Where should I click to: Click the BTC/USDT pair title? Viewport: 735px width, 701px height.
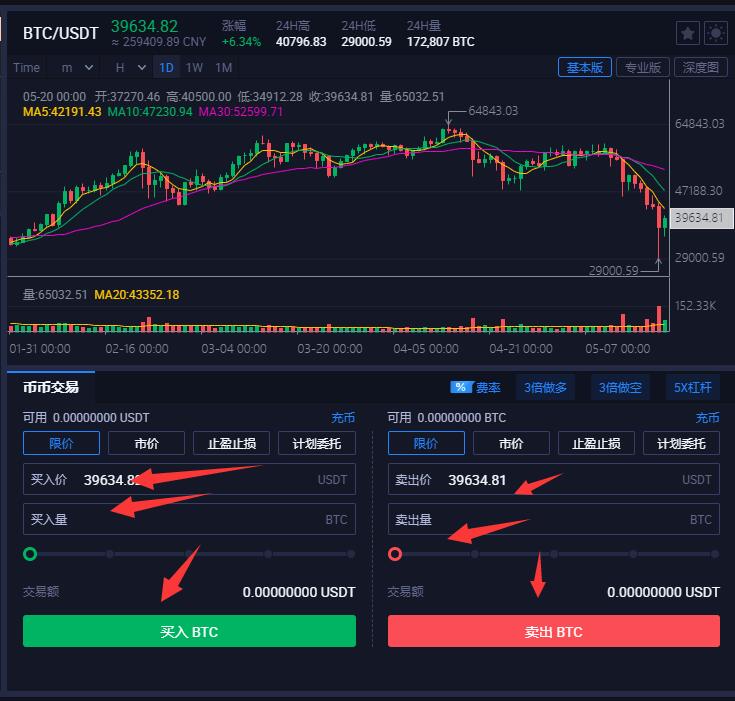point(60,33)
